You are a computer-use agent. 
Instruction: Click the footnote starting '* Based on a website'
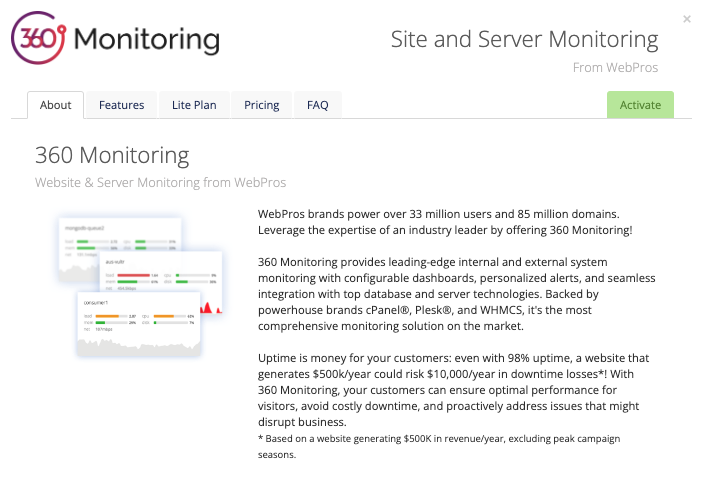(x=439, y=447)
